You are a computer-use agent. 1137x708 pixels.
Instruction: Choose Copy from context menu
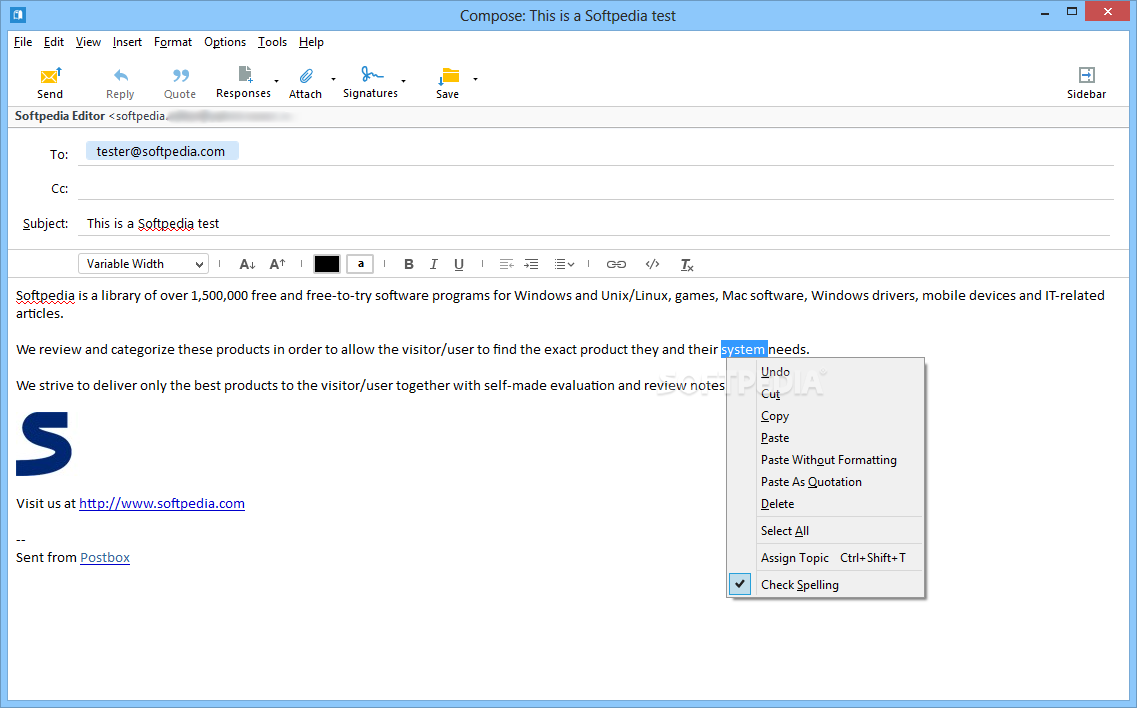click(x=826, y=416)
